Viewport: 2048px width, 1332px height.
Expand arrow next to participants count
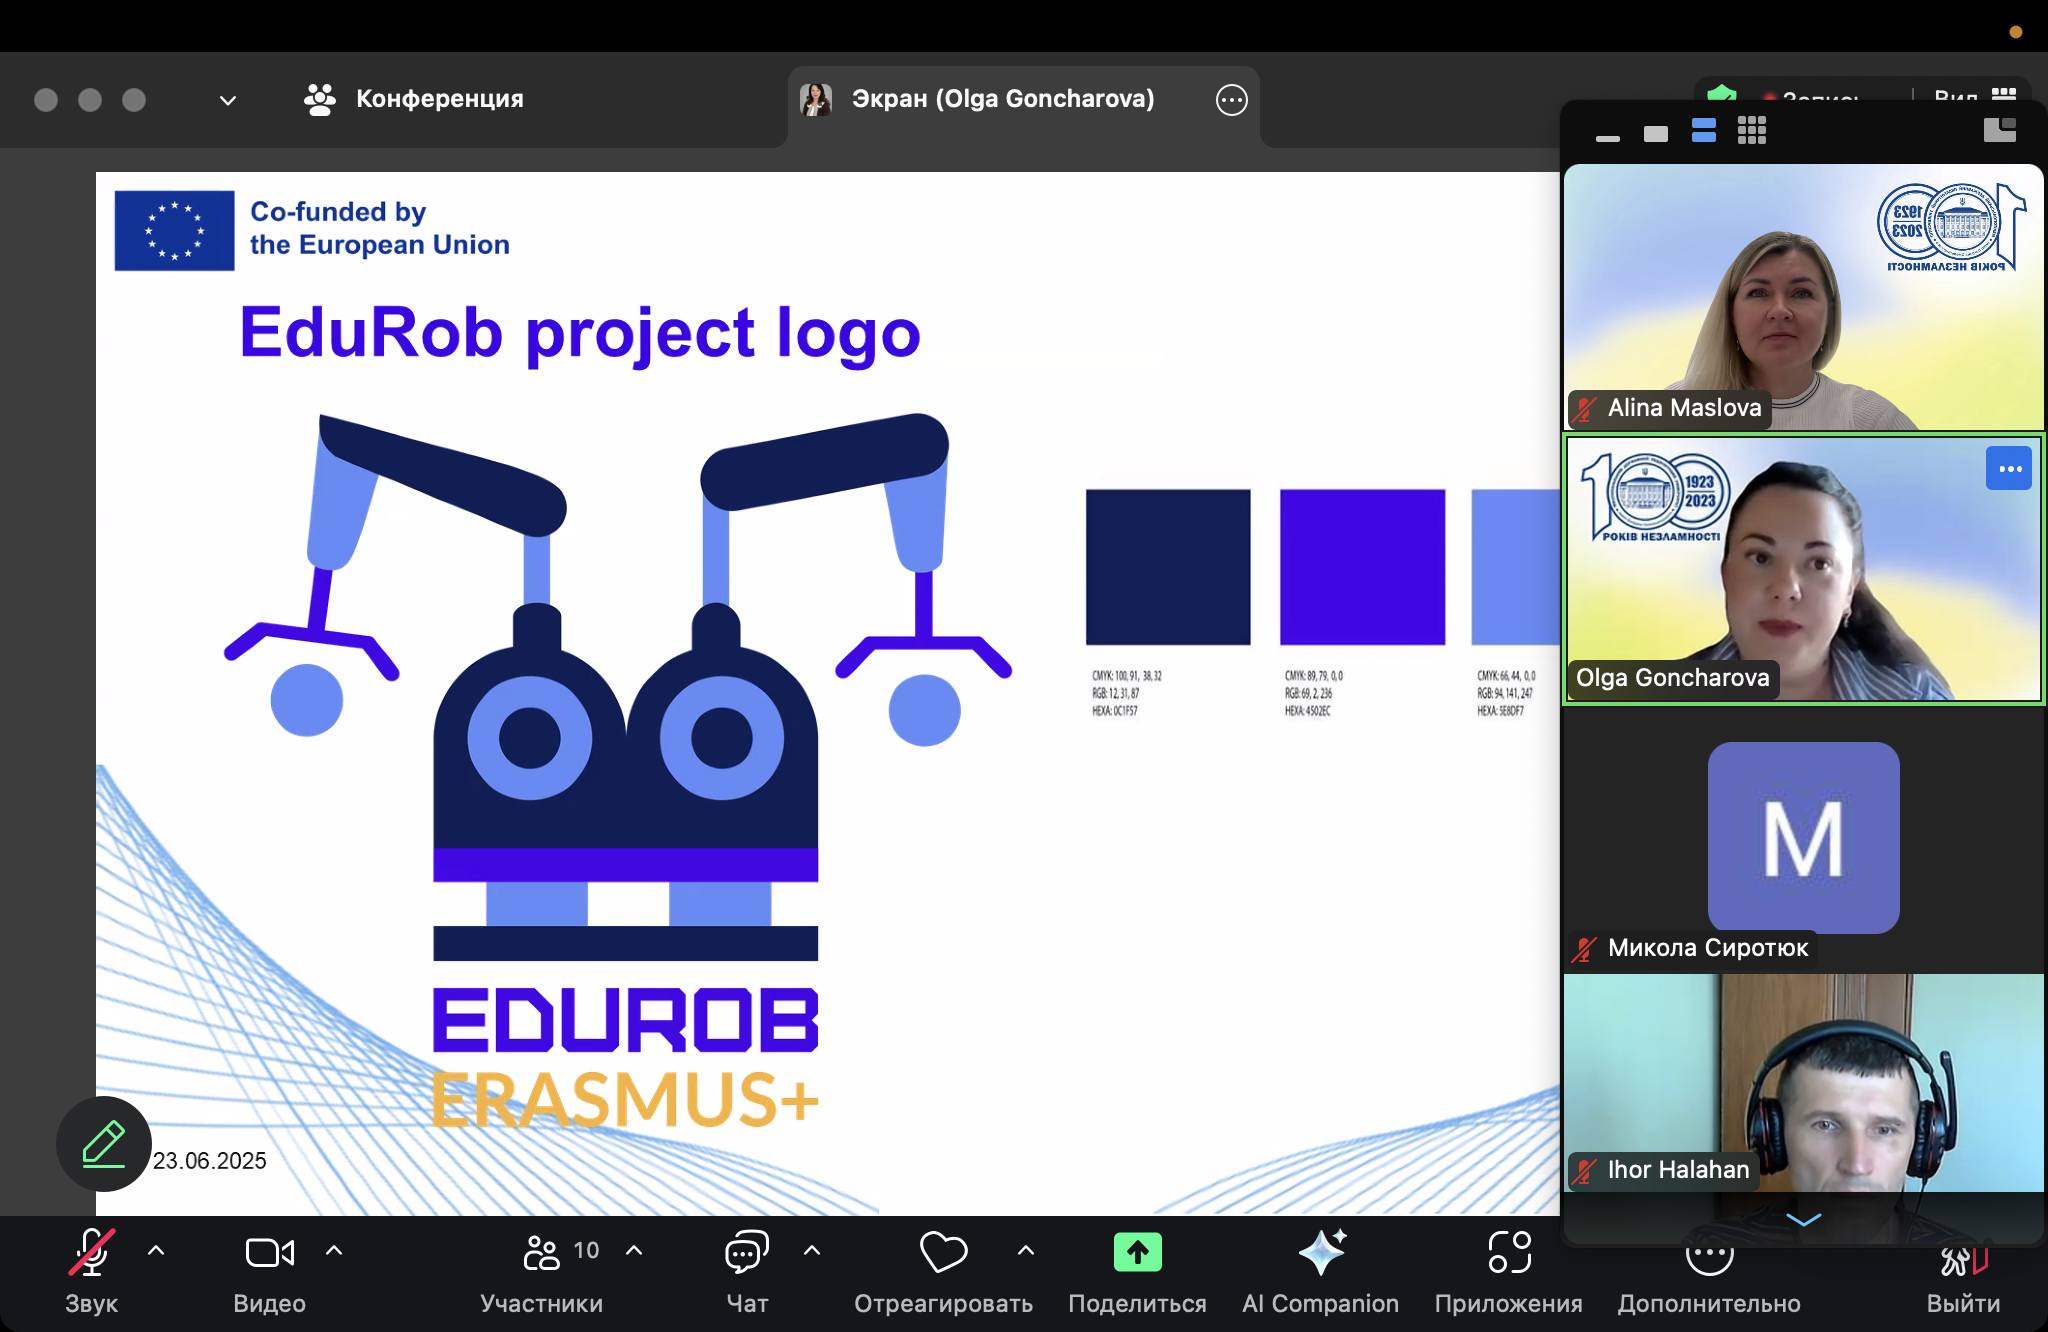point(634,1250)
